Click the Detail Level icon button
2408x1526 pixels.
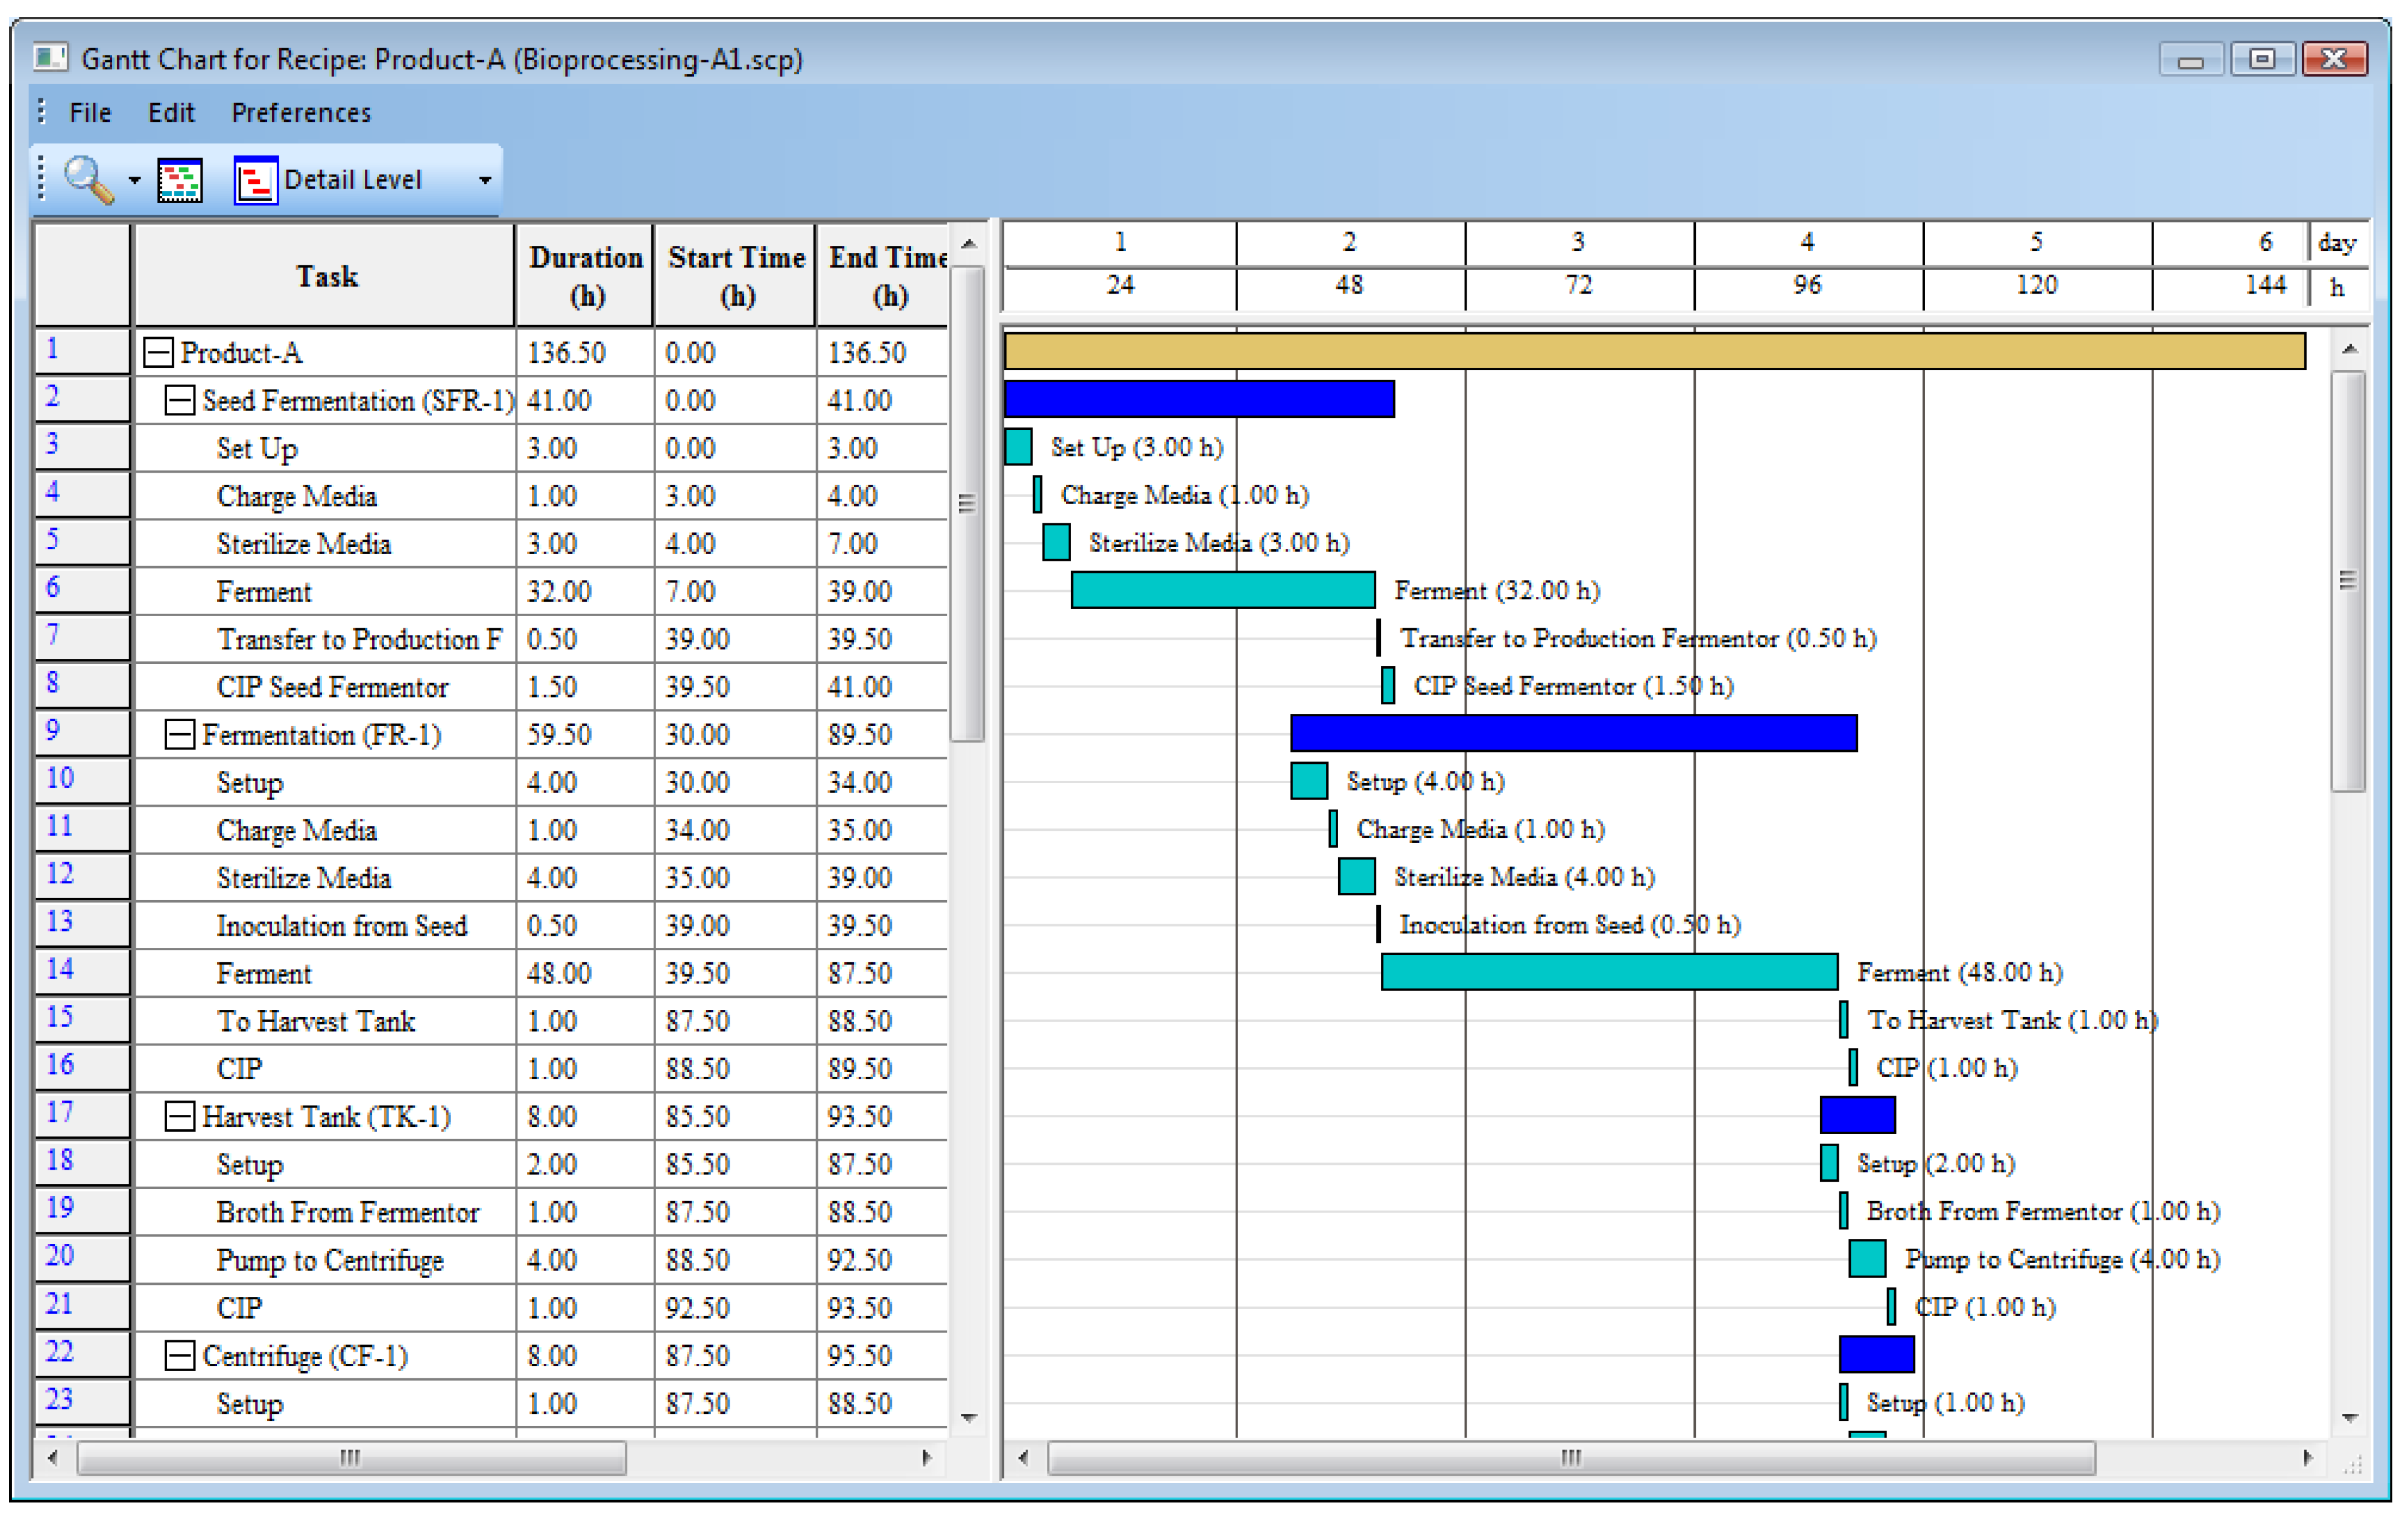[256, 181]
